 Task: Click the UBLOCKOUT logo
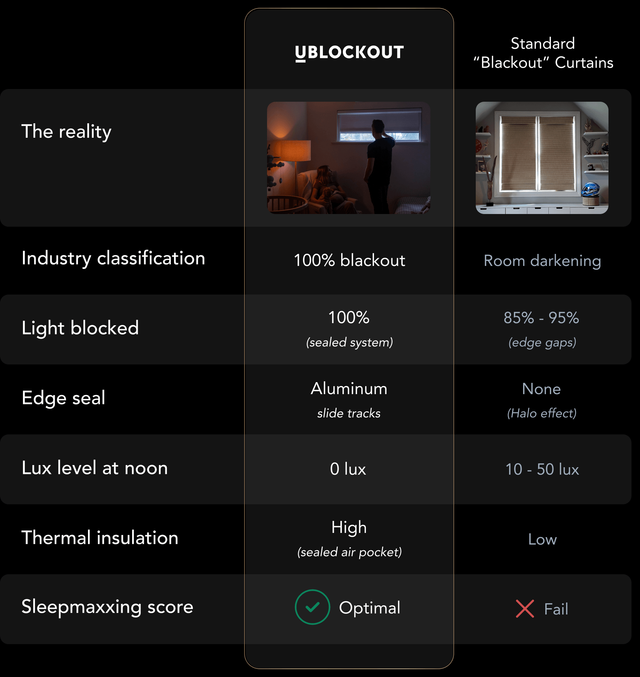(x=349, y=53)
